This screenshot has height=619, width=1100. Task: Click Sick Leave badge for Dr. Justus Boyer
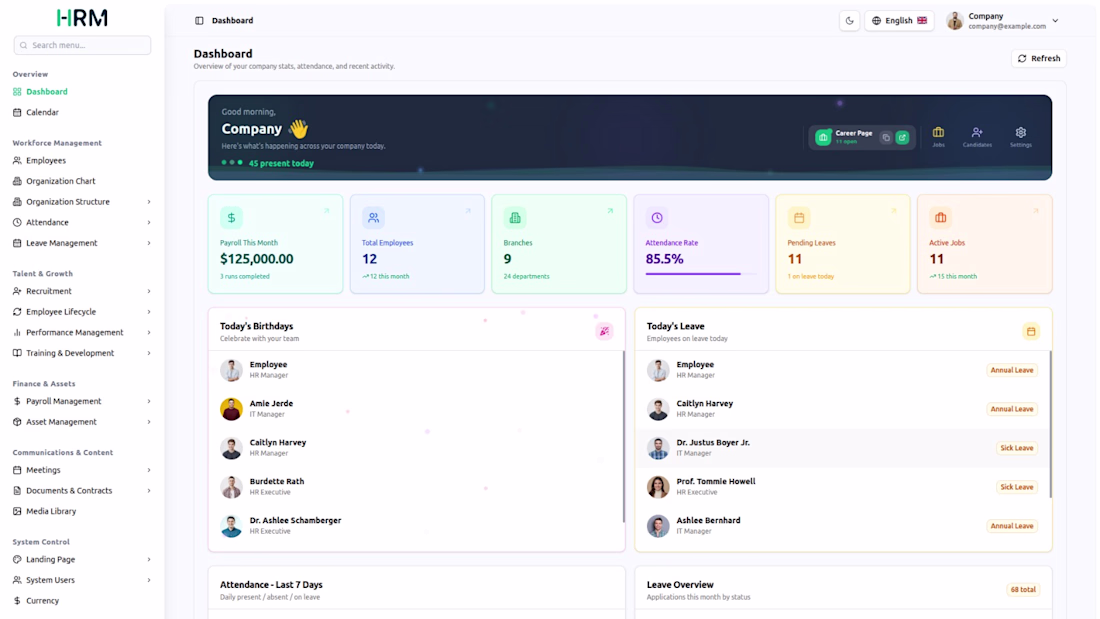pyautogui.click(x=1017, y=448)
